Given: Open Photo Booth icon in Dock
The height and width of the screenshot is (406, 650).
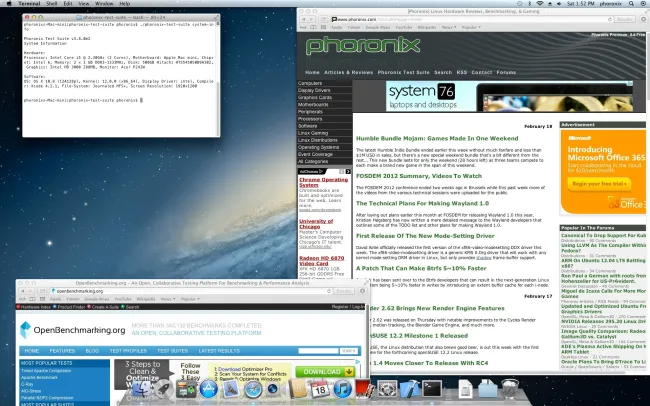Looking at the screenshot, I should (365, 389).
